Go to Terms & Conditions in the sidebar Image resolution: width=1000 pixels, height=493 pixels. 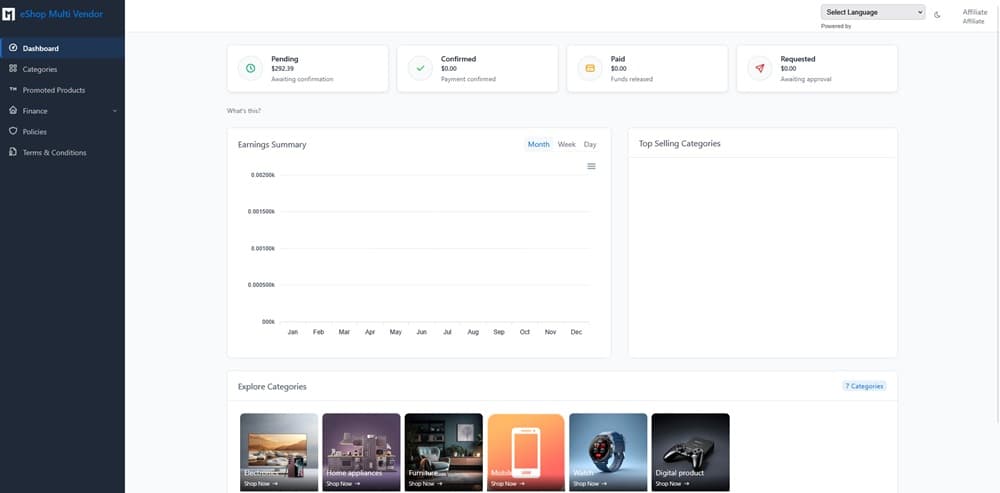54,152
